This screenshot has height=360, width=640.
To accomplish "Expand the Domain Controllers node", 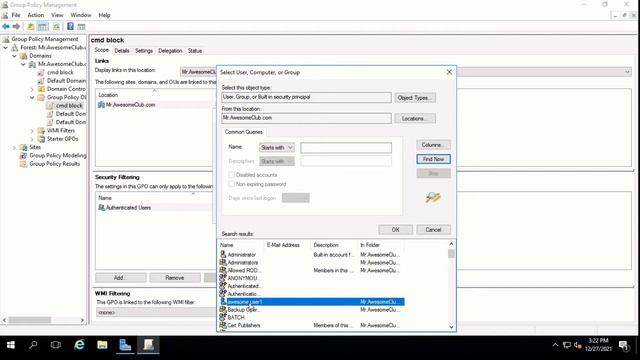I will [x=32, y=89].
